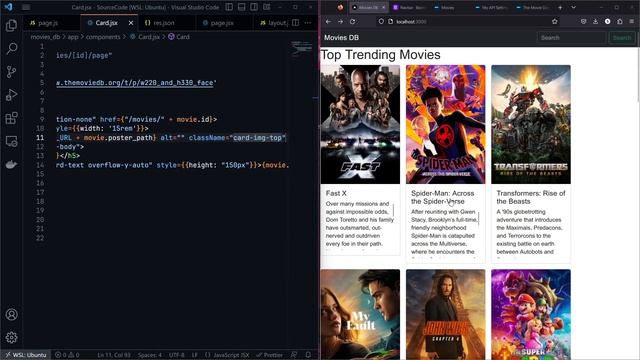Bookmark this page with the star icon
This screenshot has width=640, height=360.
tap(554, 22)
